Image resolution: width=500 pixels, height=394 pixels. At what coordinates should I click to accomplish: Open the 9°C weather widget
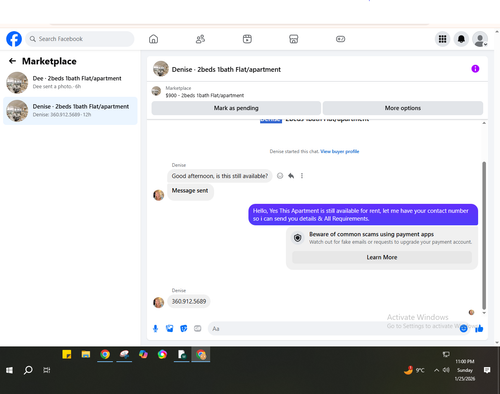pyautogui.click(x=414, y=370)
